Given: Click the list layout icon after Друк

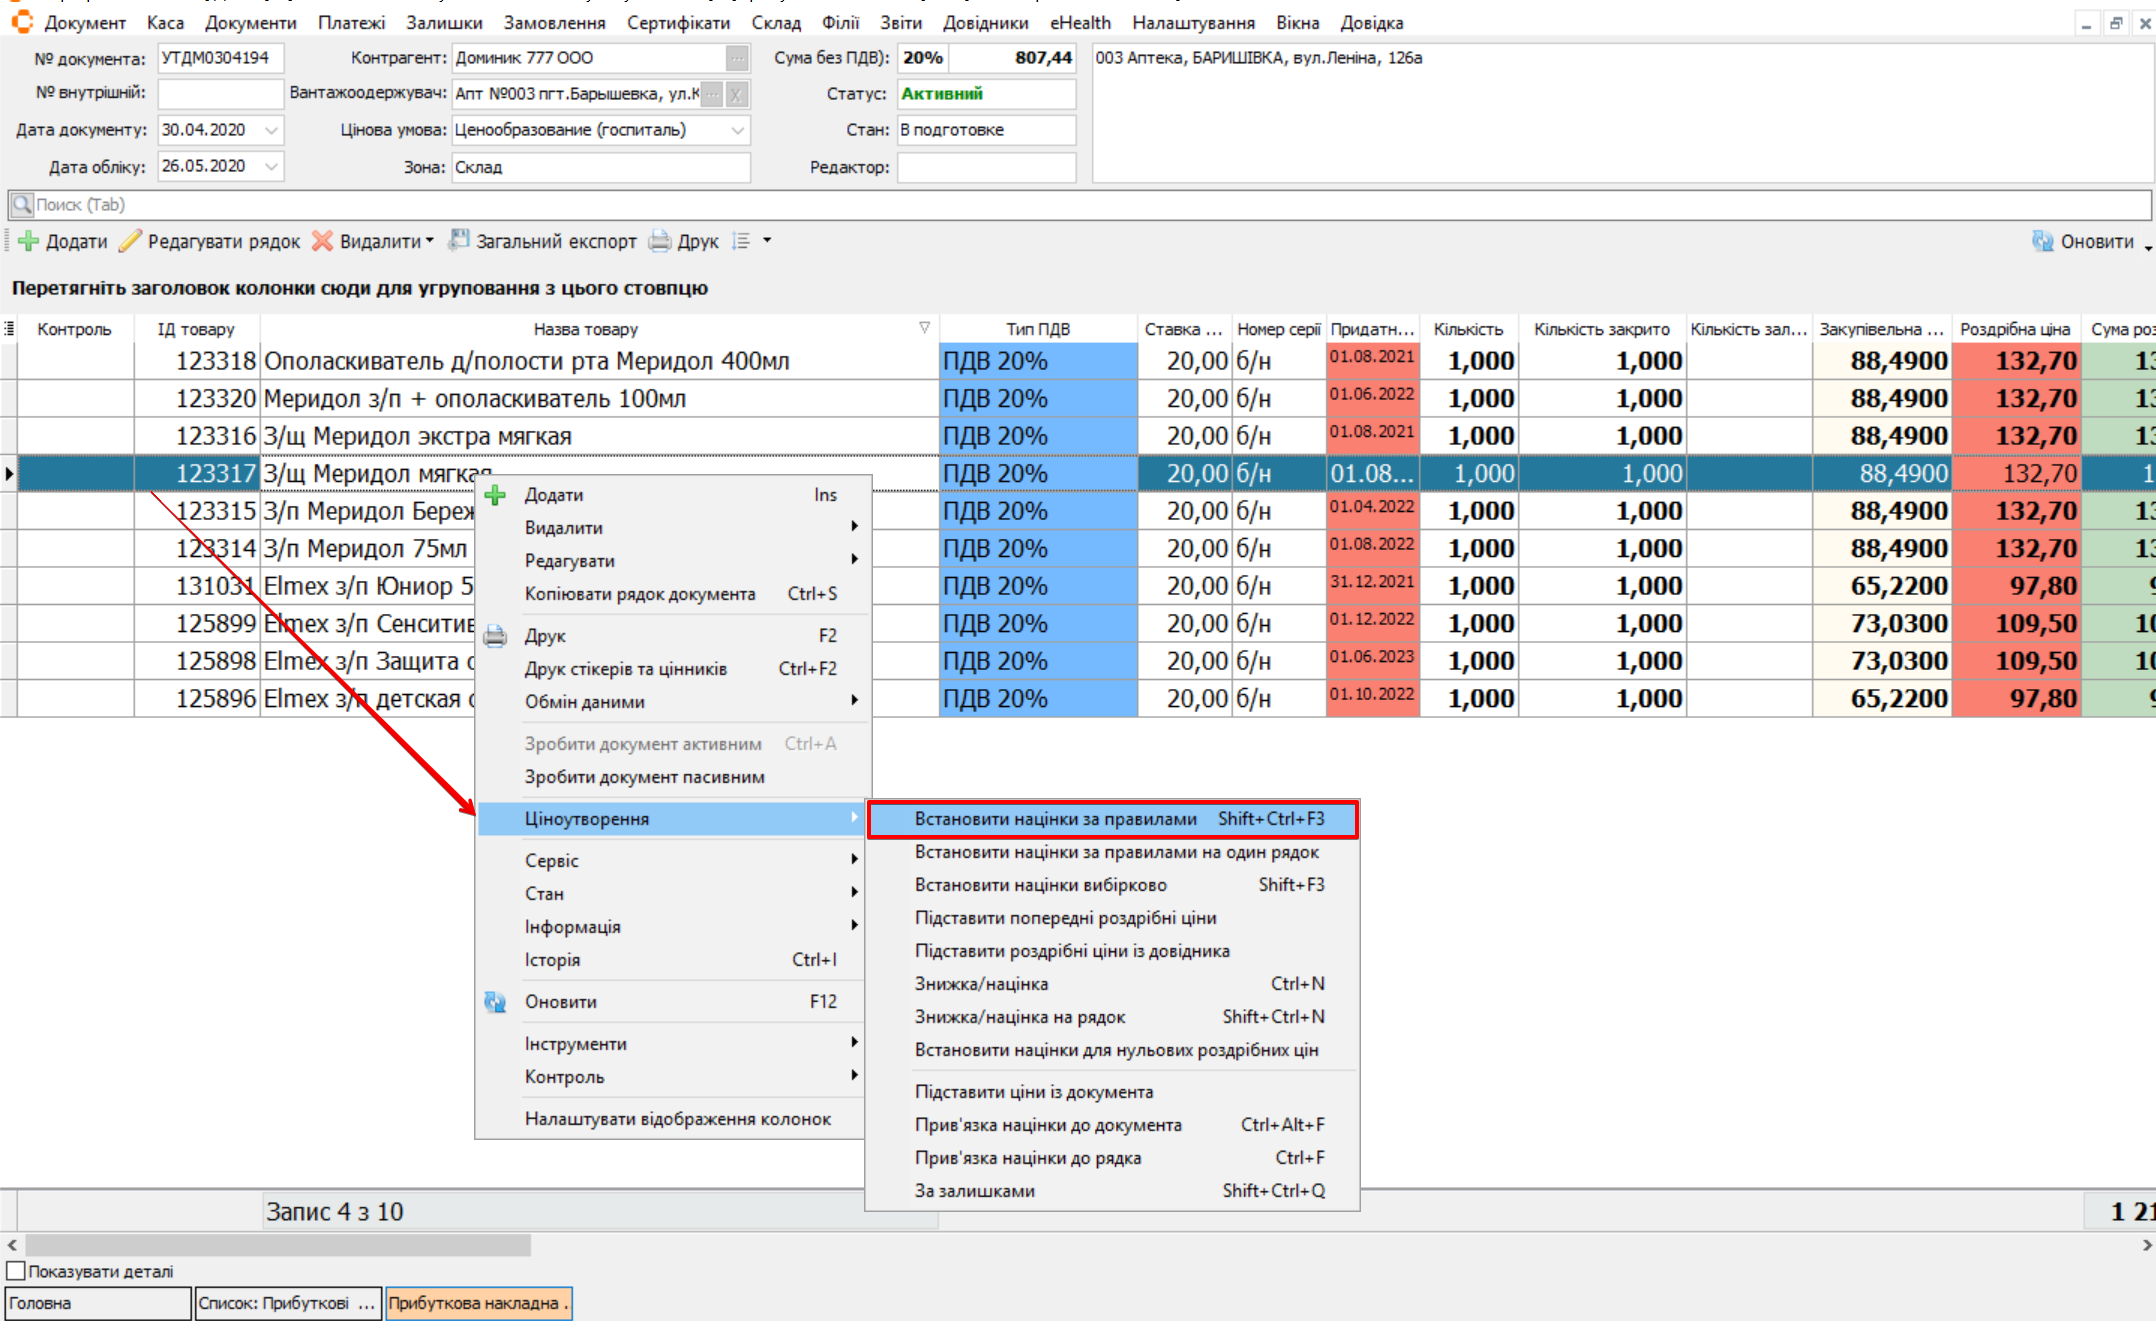Looking at the screenshot, I should point(741,241).
